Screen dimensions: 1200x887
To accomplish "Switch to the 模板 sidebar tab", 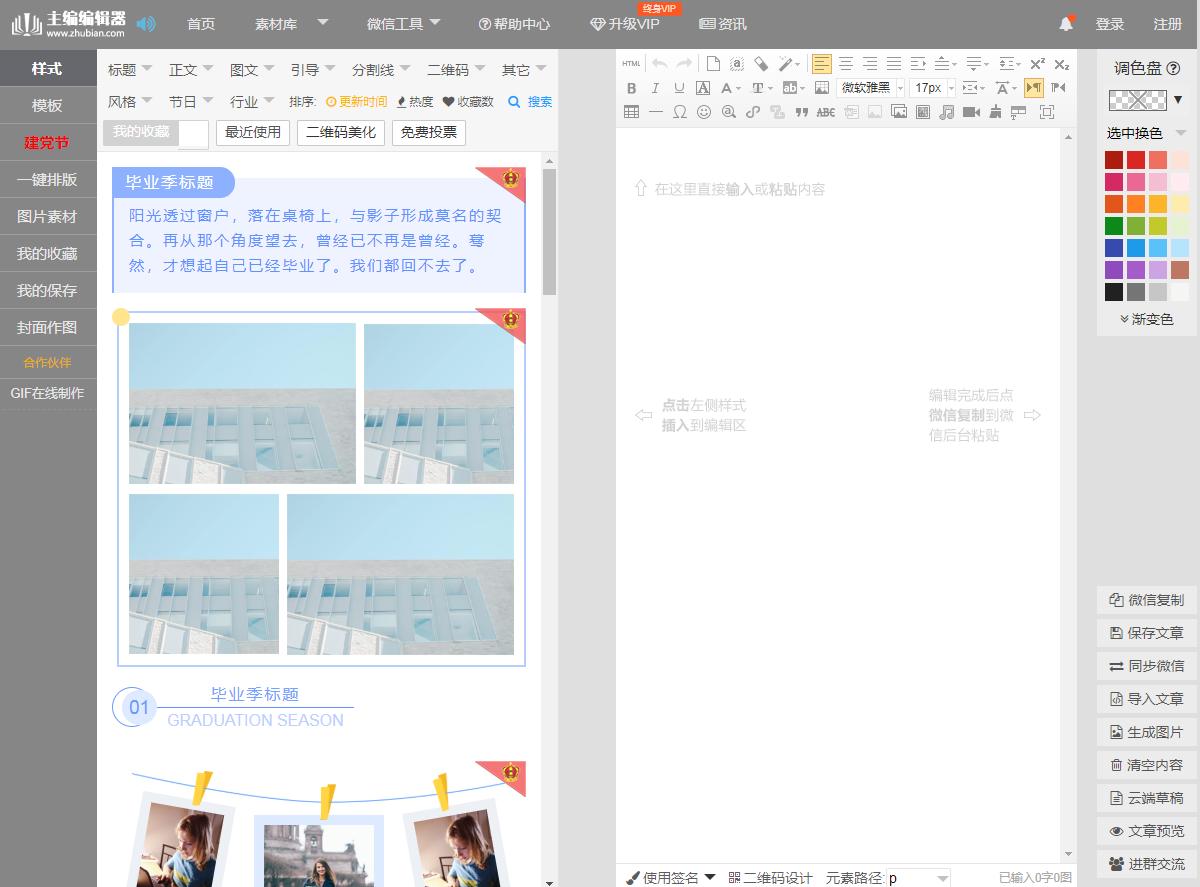I will pyautogui.click(x=48, y=105).
